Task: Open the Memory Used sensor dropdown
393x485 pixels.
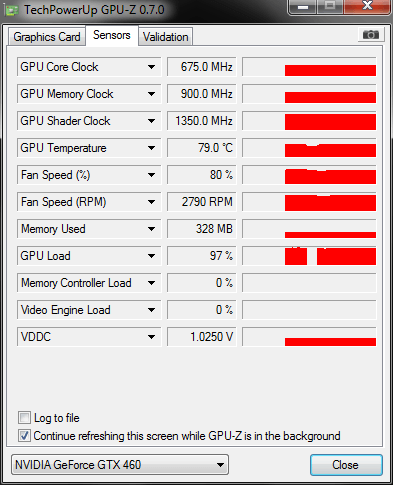Action: [x=151, y=229]
